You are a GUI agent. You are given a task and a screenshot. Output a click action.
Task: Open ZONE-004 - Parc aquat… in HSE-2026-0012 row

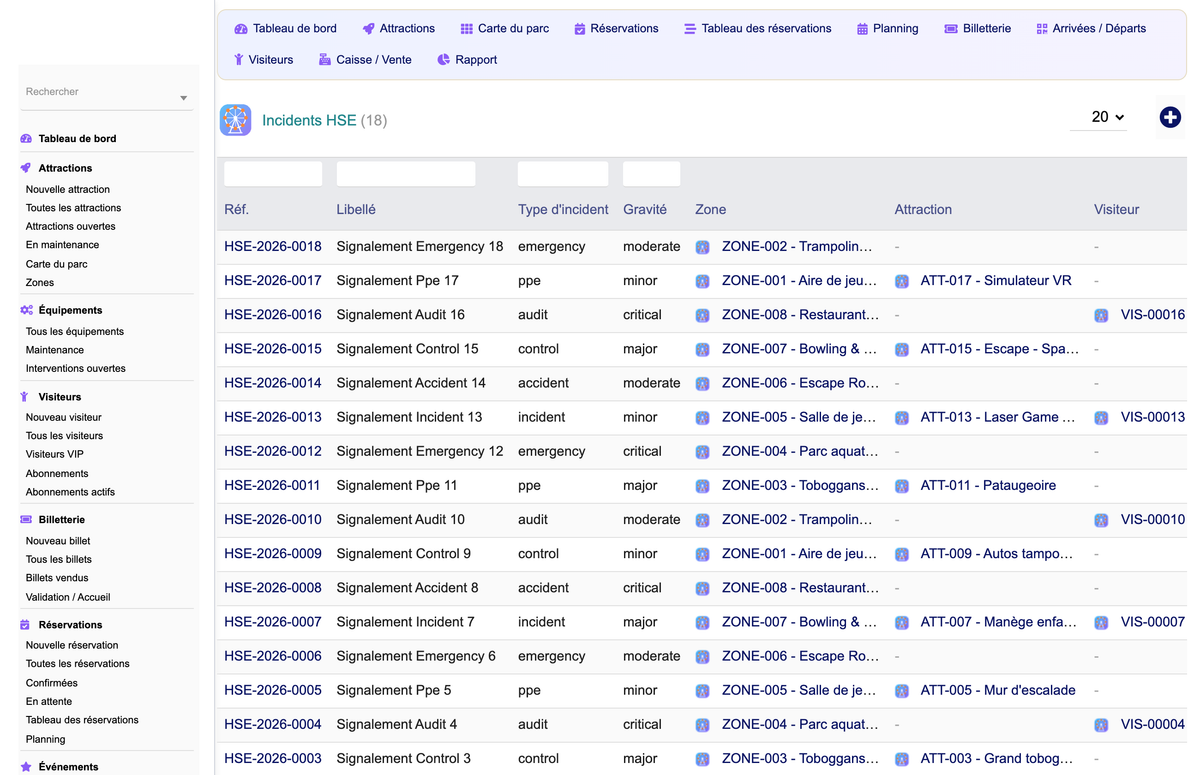pos(799,452)
